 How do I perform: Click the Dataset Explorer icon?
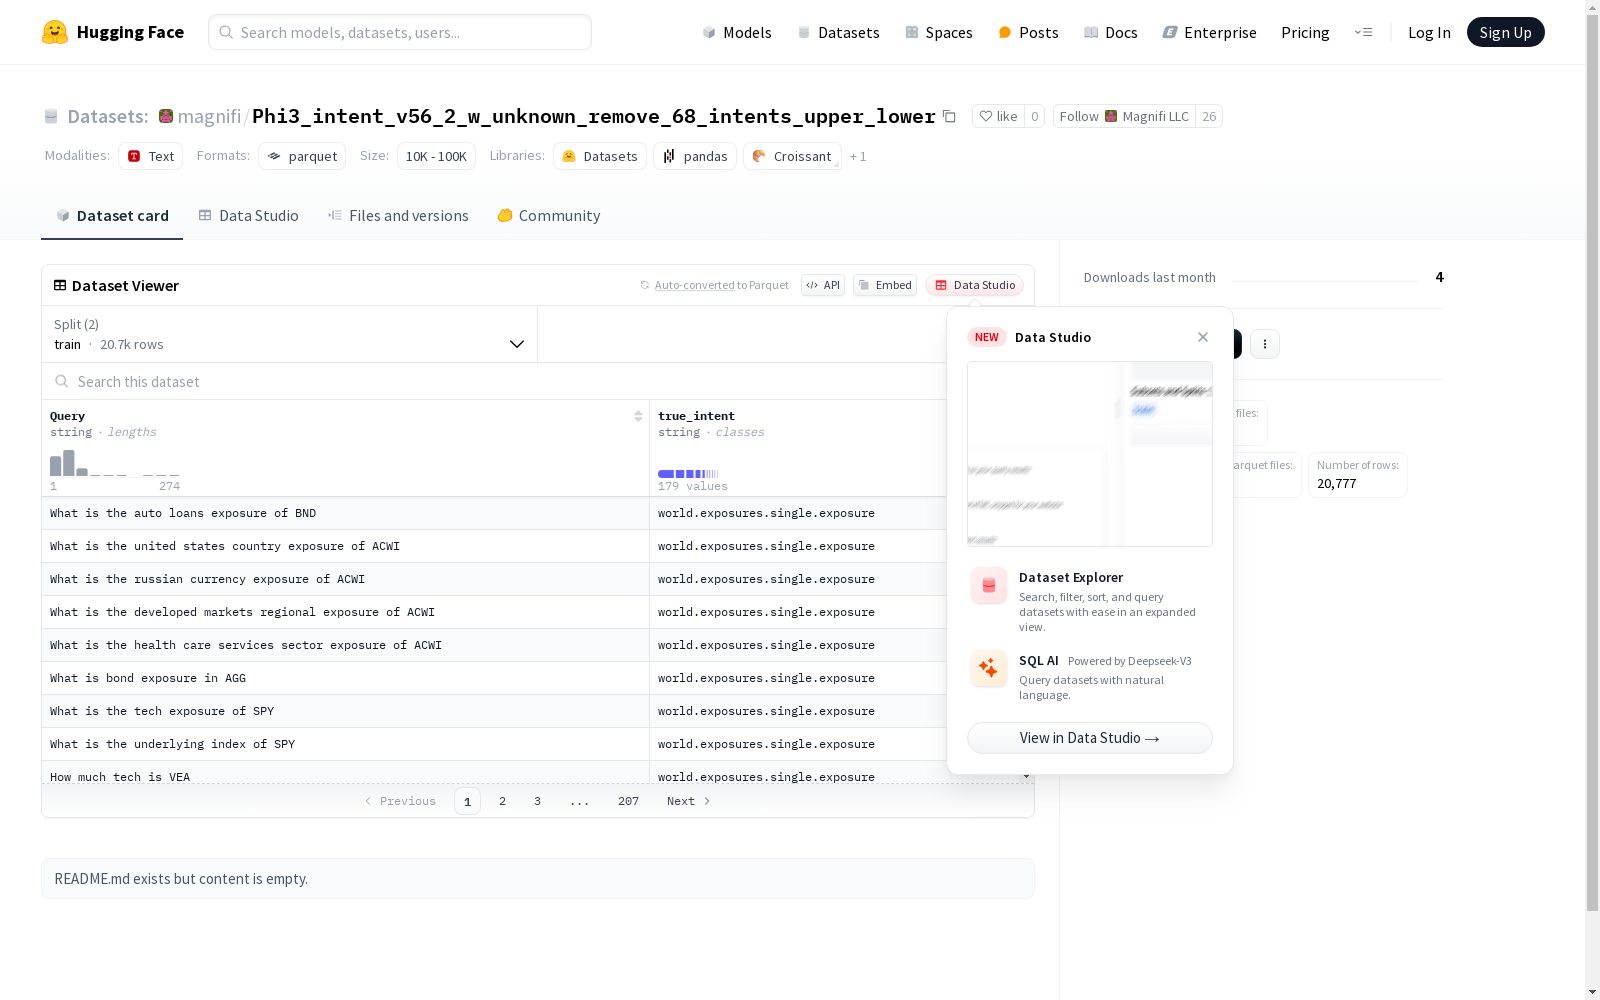[989, 586]
